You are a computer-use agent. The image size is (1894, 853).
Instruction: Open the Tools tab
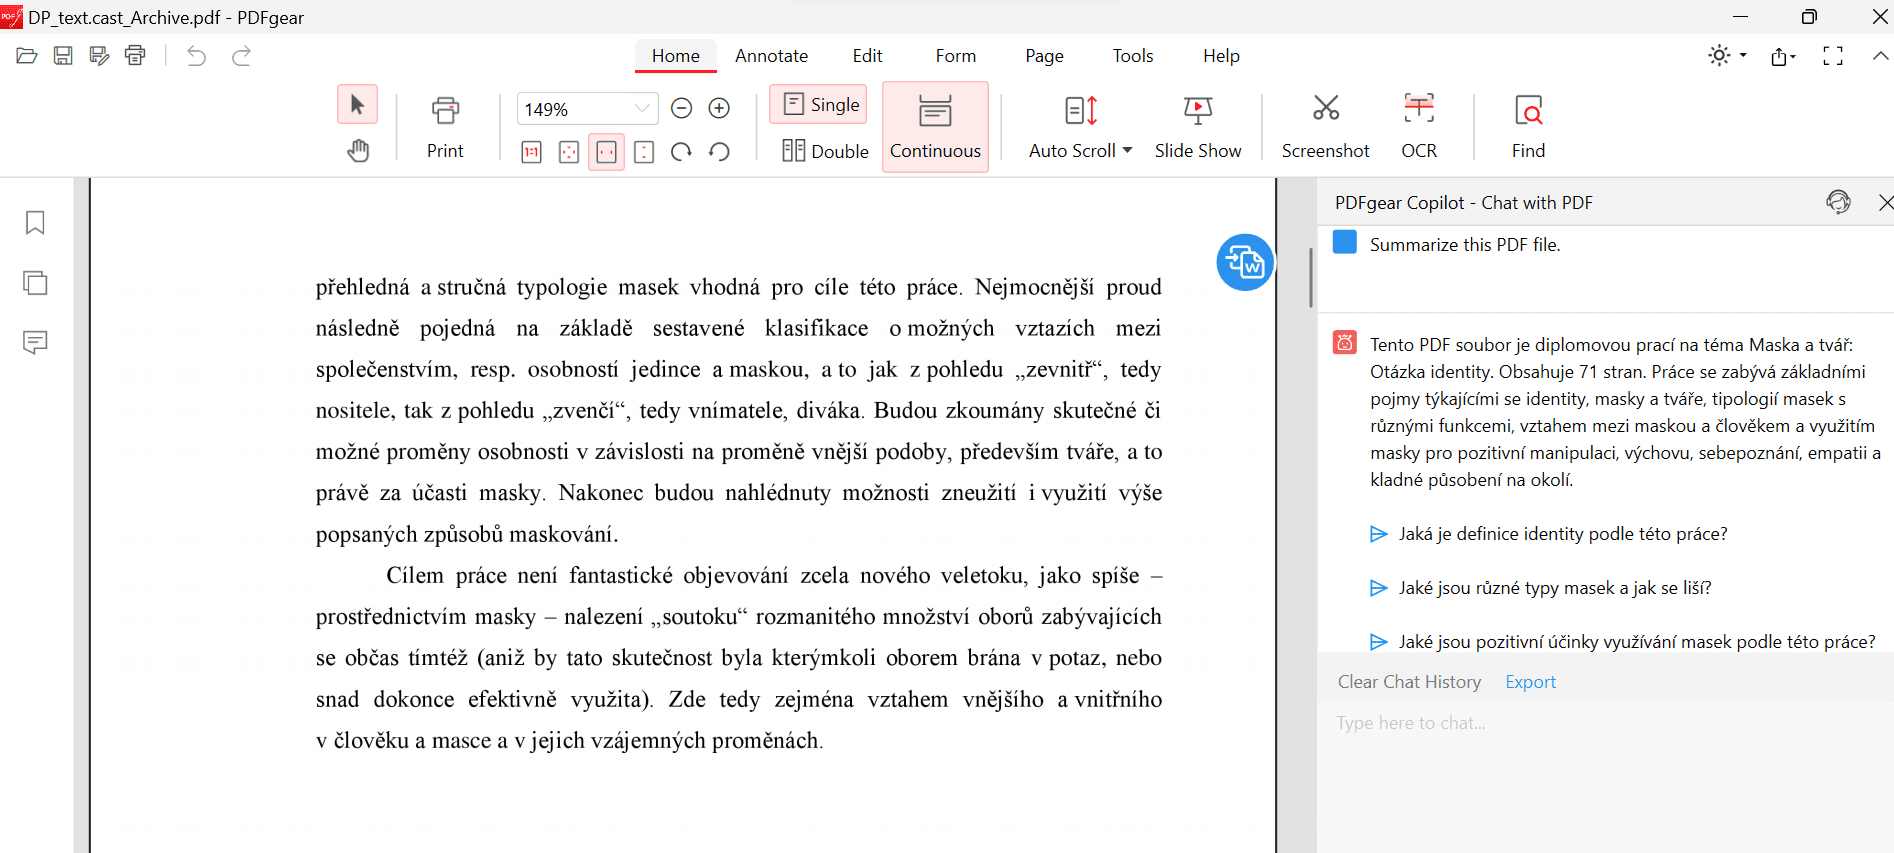click(x=1132, y=56)
